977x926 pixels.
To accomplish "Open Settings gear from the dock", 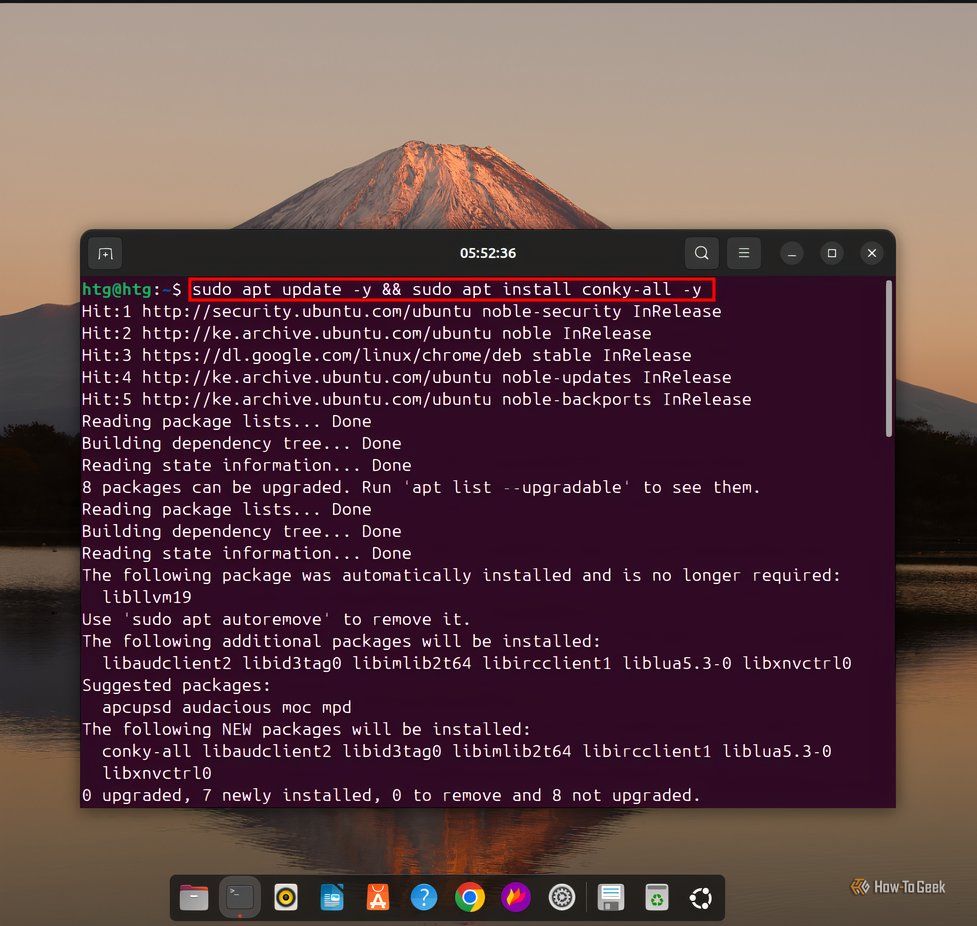I will point(561,897).
